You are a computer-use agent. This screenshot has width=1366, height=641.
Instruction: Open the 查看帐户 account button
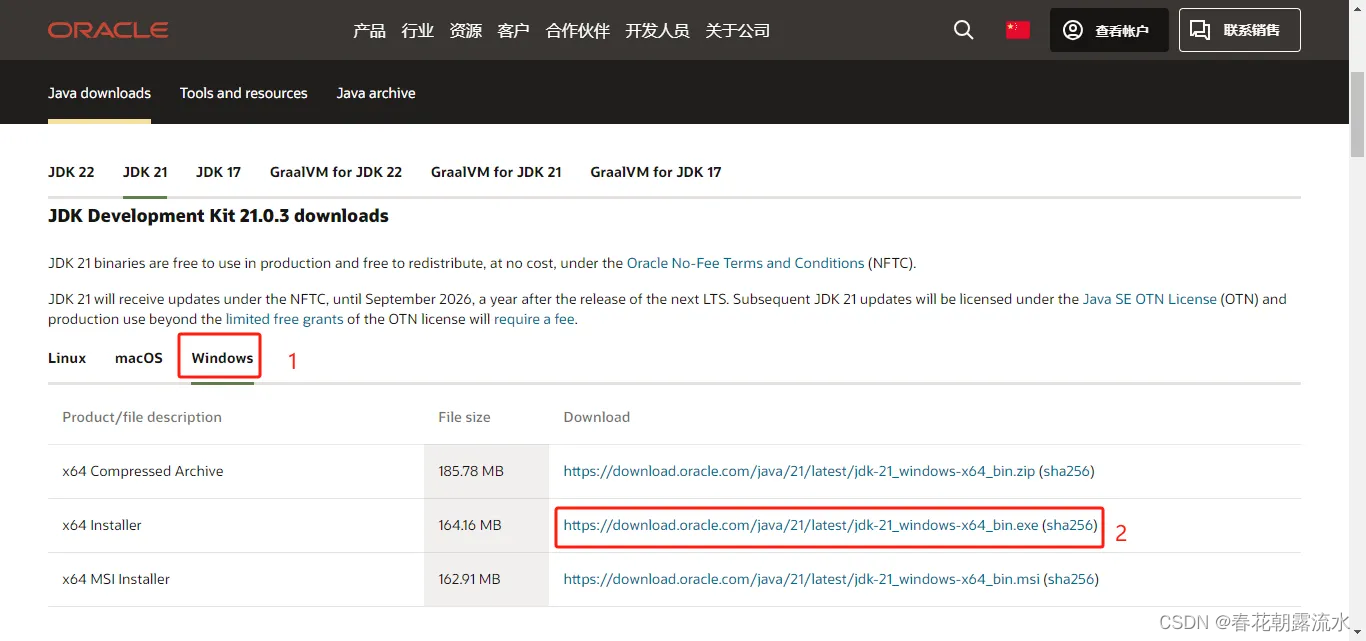tap(1109, 30)
